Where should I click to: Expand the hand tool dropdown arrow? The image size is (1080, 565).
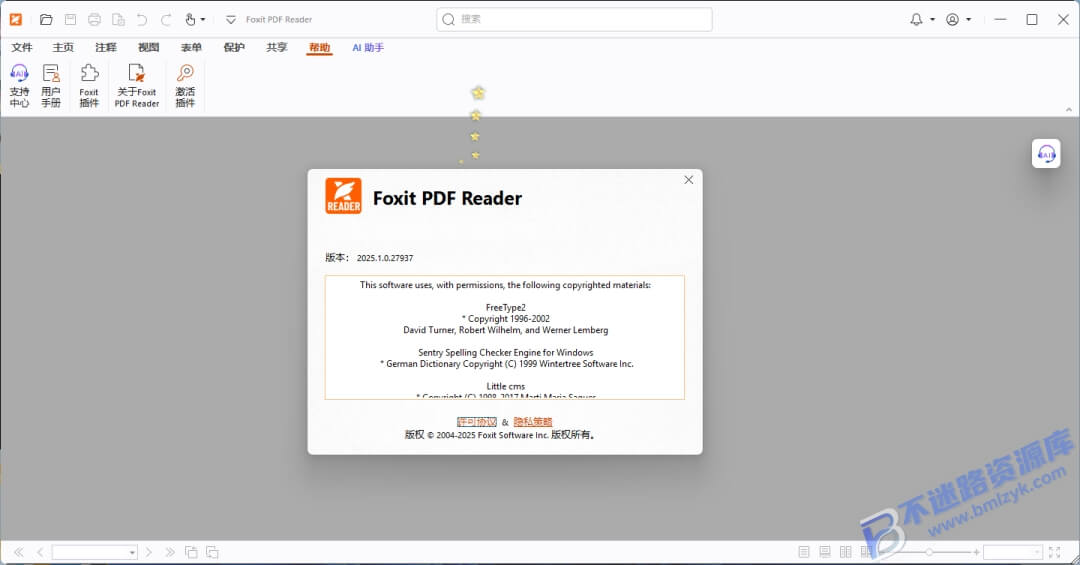click(x=202, y=19)
